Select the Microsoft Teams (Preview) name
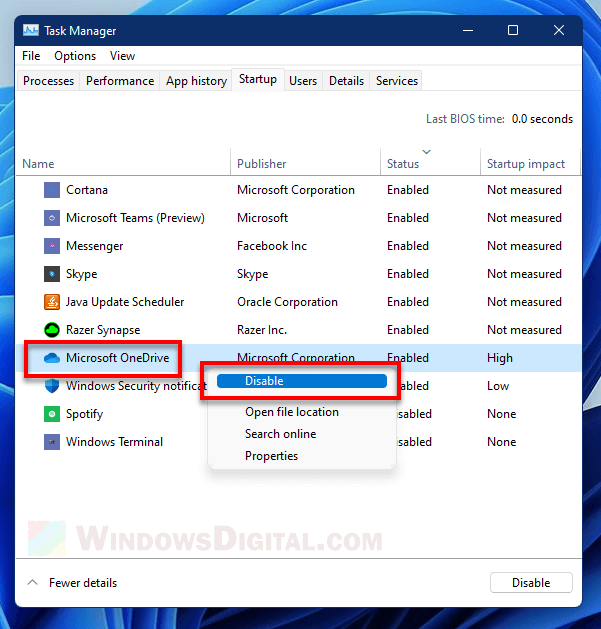 [x=135, y=218]
